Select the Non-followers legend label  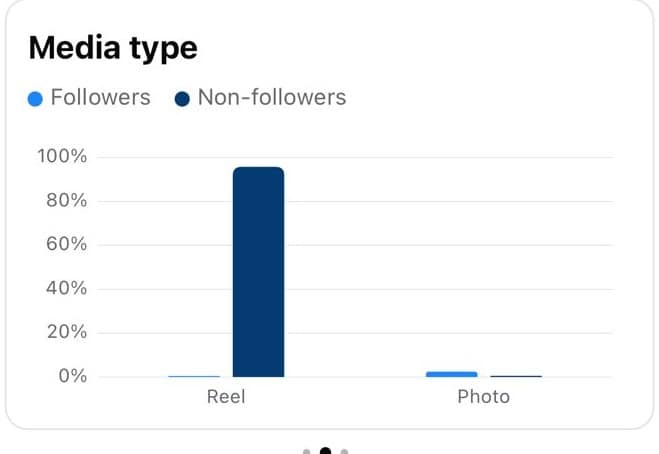pos(272,97)
